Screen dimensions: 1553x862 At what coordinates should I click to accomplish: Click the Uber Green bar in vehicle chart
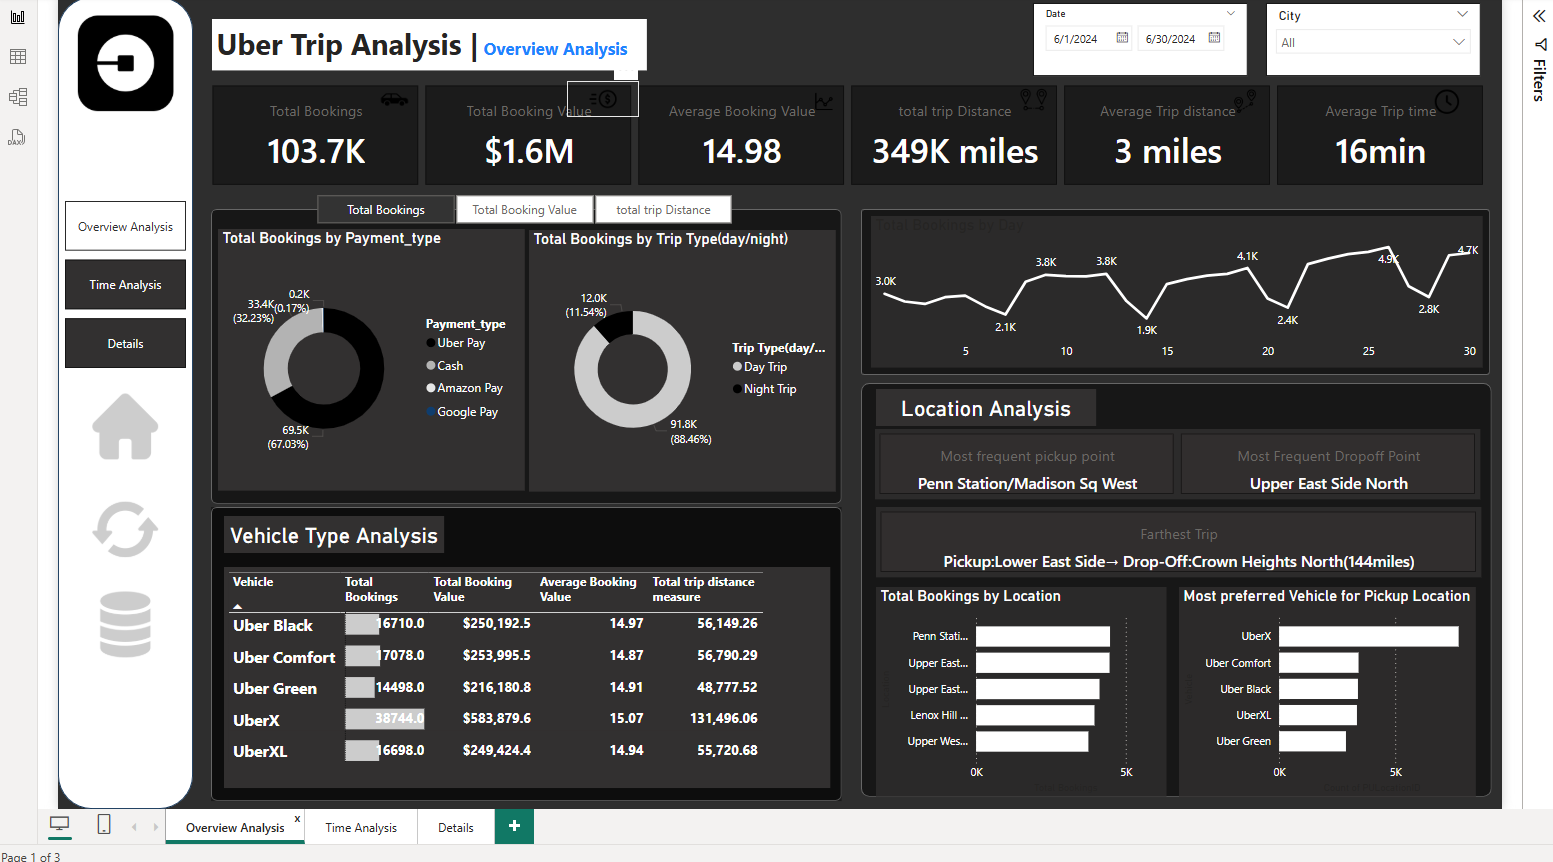[1312, 741]
